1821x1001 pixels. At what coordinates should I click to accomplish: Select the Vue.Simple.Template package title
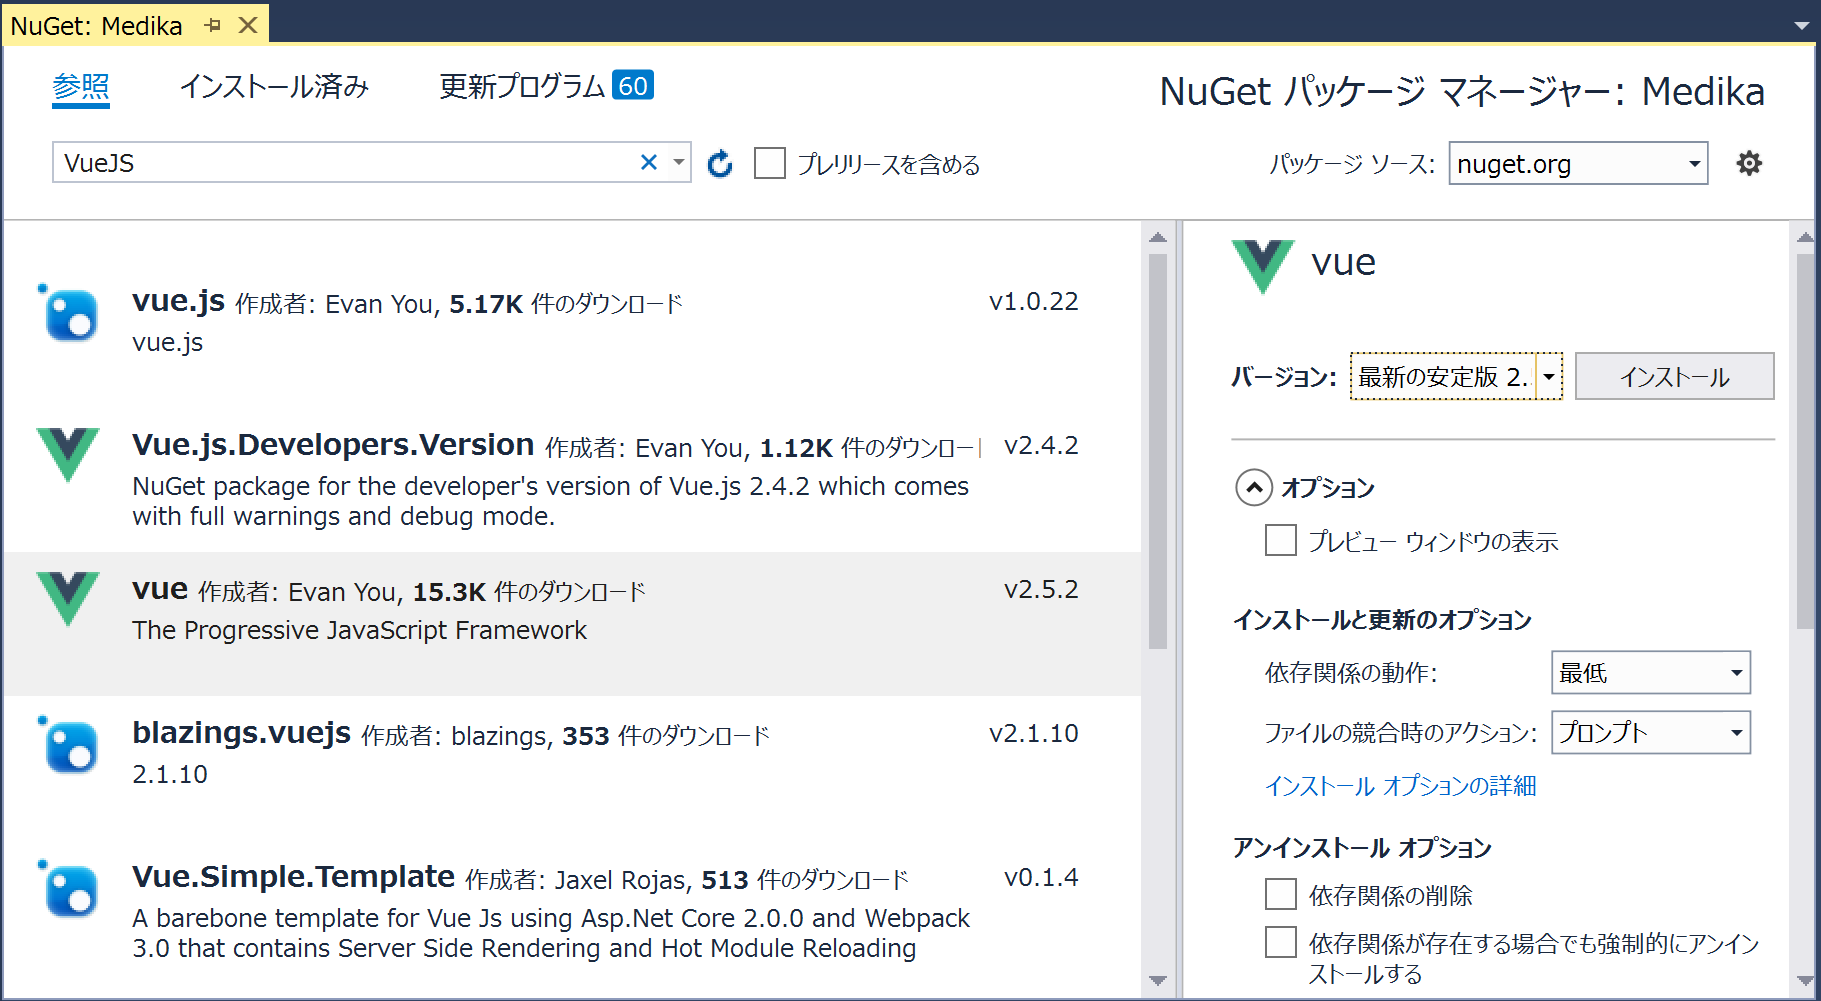[293, 876]
